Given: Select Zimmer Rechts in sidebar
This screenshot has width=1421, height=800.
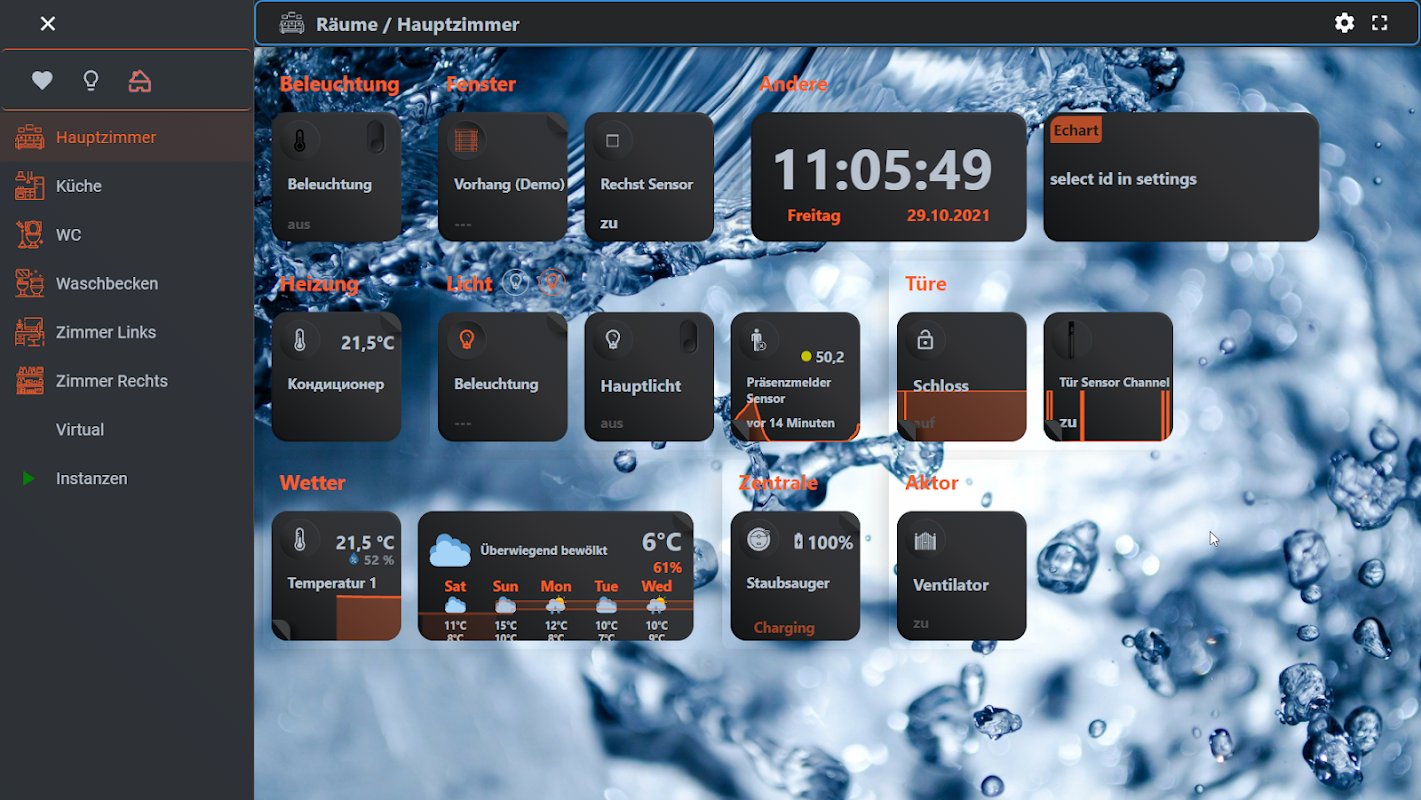Looking at the screenshot, I should pyautogui.click(x=127, y=381).
